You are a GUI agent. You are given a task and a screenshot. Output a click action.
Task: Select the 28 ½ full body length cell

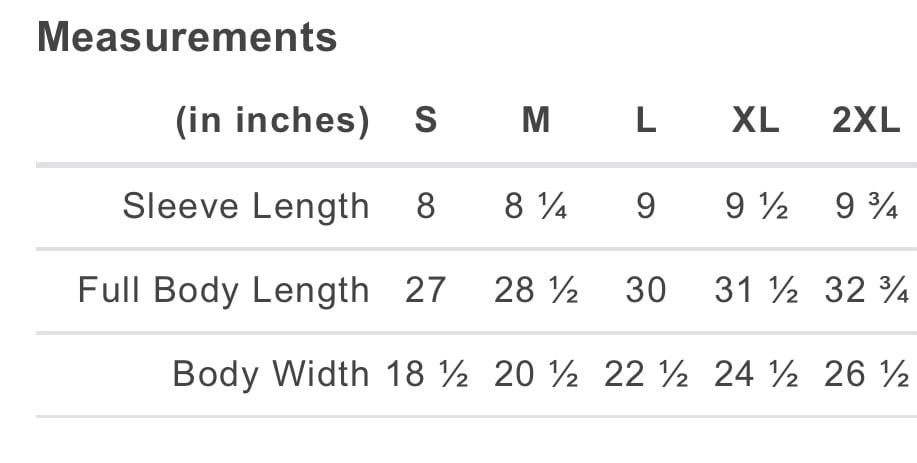point(536,290)
